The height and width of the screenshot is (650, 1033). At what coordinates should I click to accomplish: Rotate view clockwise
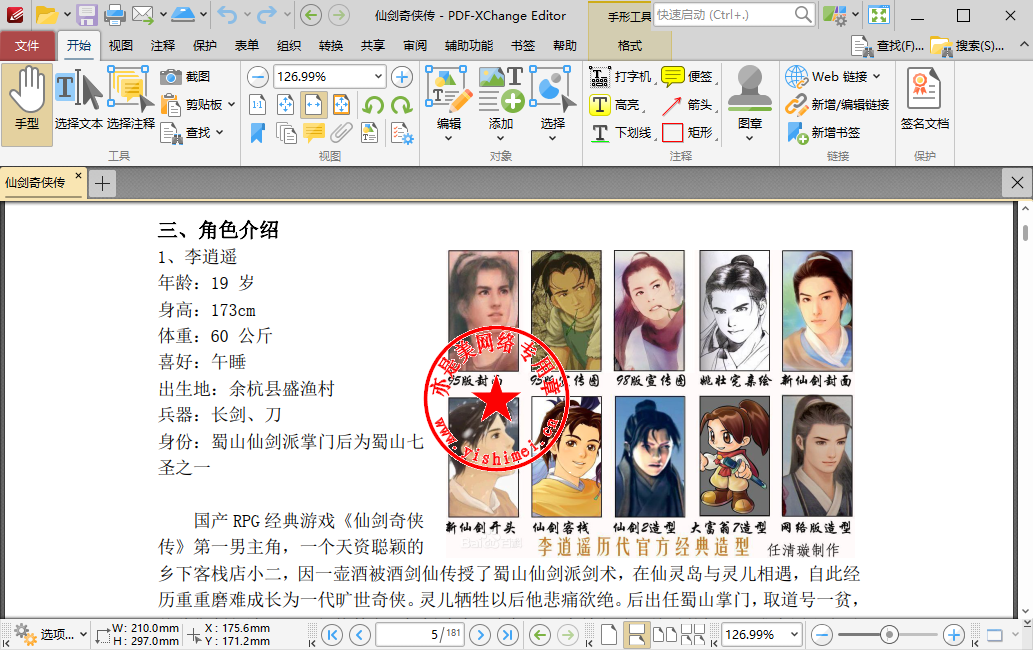[x=401, y=105]
